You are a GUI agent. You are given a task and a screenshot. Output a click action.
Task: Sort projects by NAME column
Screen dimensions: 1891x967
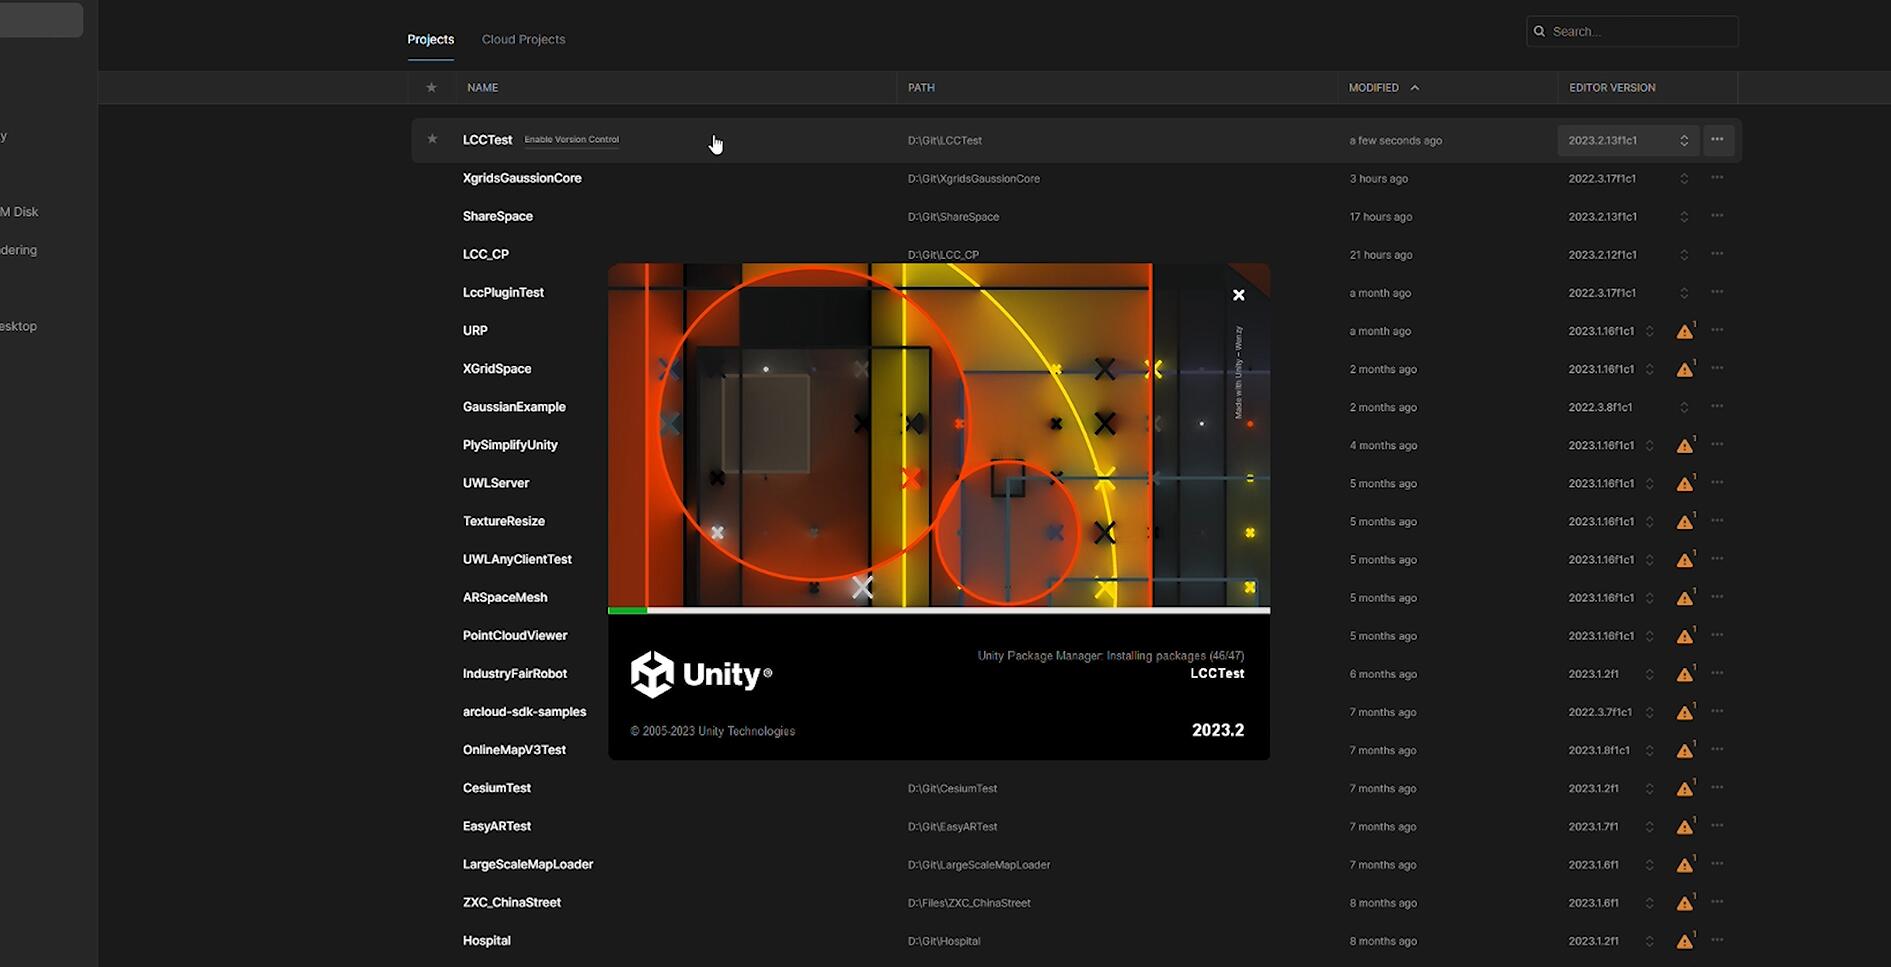point(482,87)
